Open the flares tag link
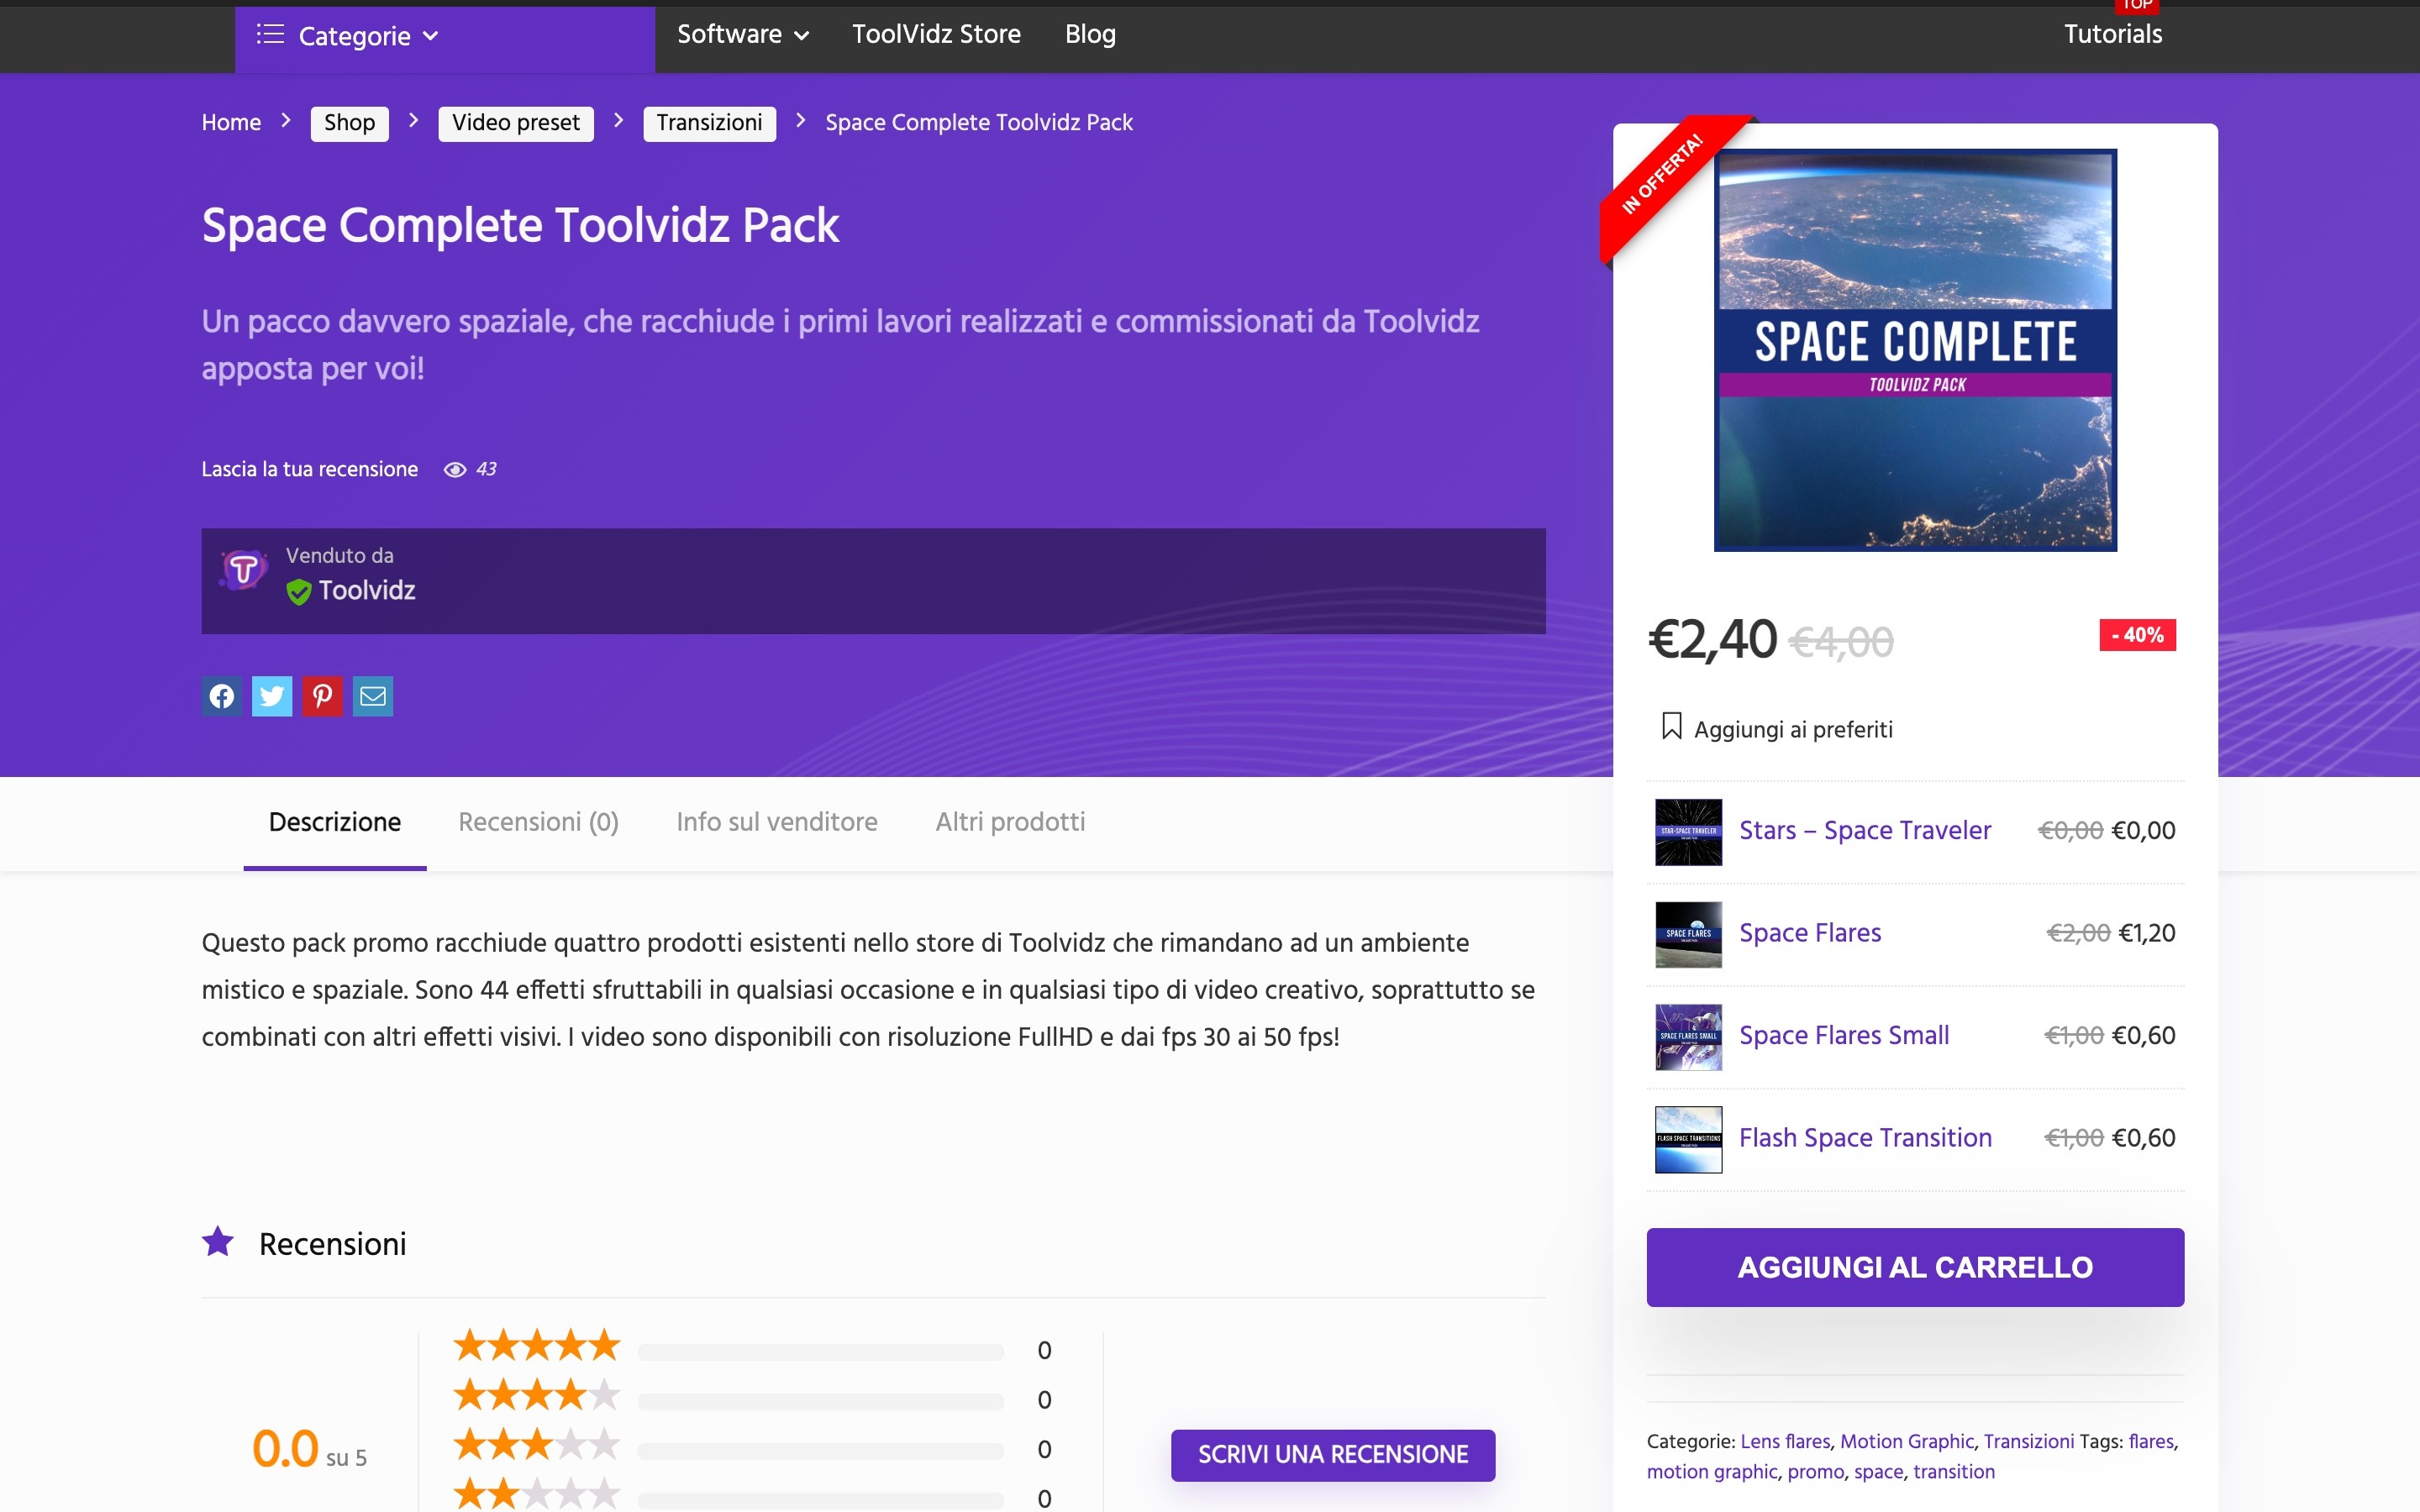The height and width of the screenshot is (1512, 2420). point(2151,1441)
